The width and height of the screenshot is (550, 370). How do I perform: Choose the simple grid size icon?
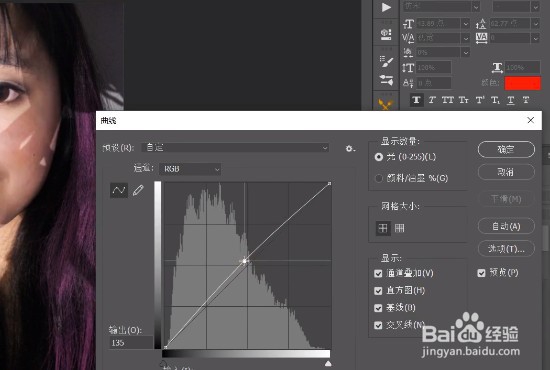tap(383, 229)
